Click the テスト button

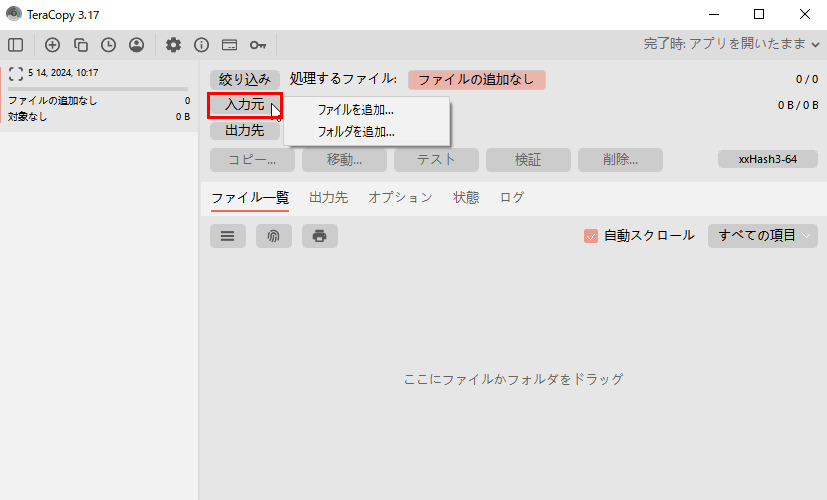click(x=436, y=160)
